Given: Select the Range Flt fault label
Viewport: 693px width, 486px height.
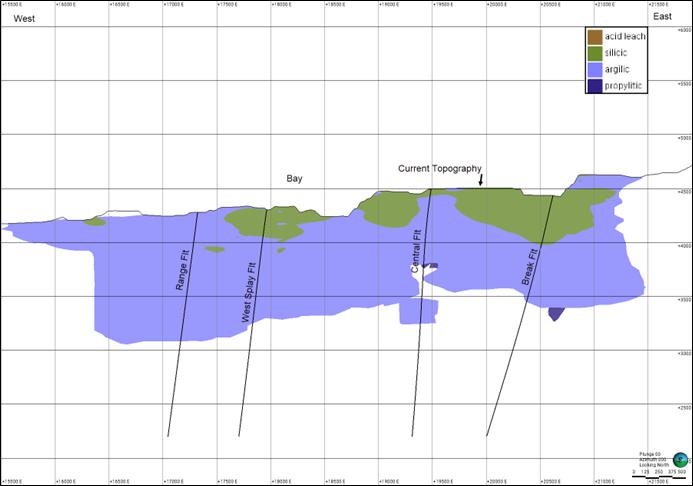Looking at the screenshot, I should 182,270.
